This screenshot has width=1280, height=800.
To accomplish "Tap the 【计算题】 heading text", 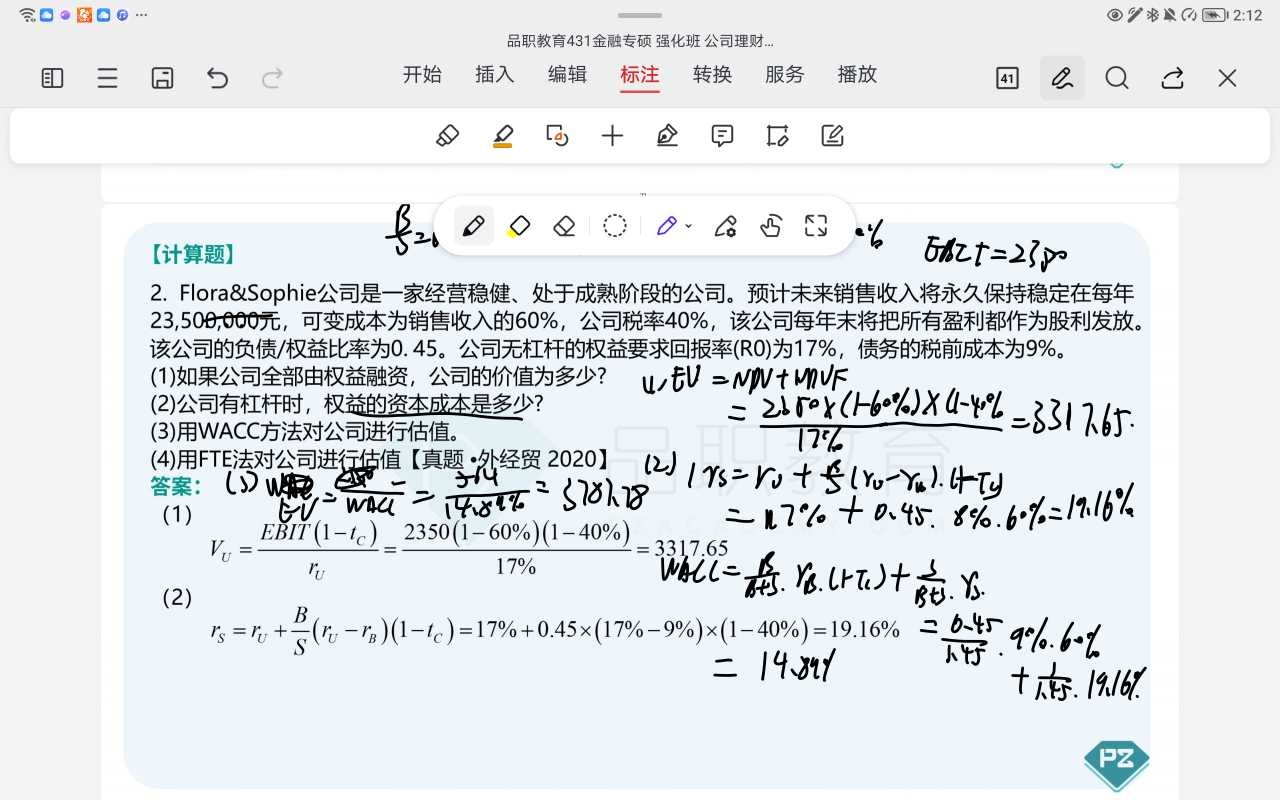I will (192, 255).
